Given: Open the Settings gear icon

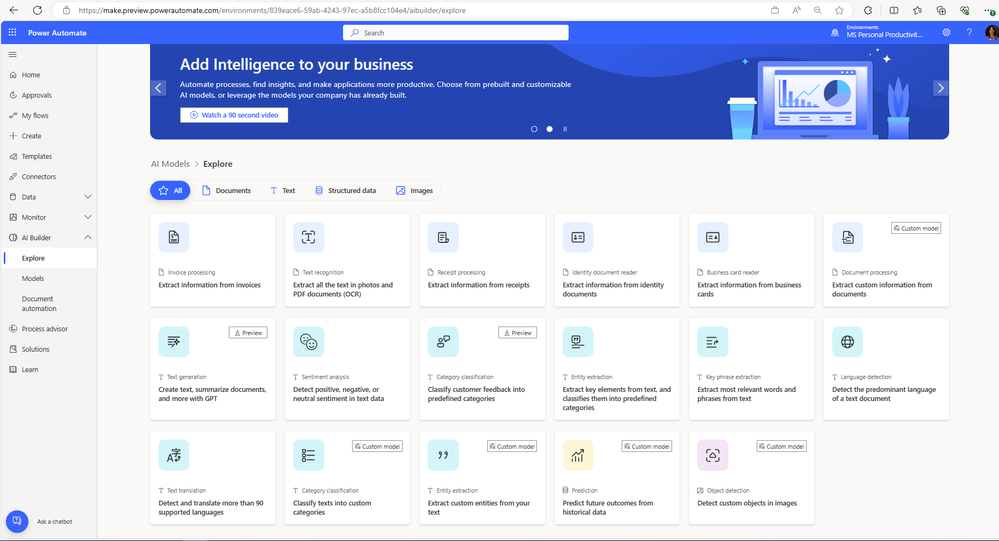Looking at the screenshot, I should (x=946, y=32).
